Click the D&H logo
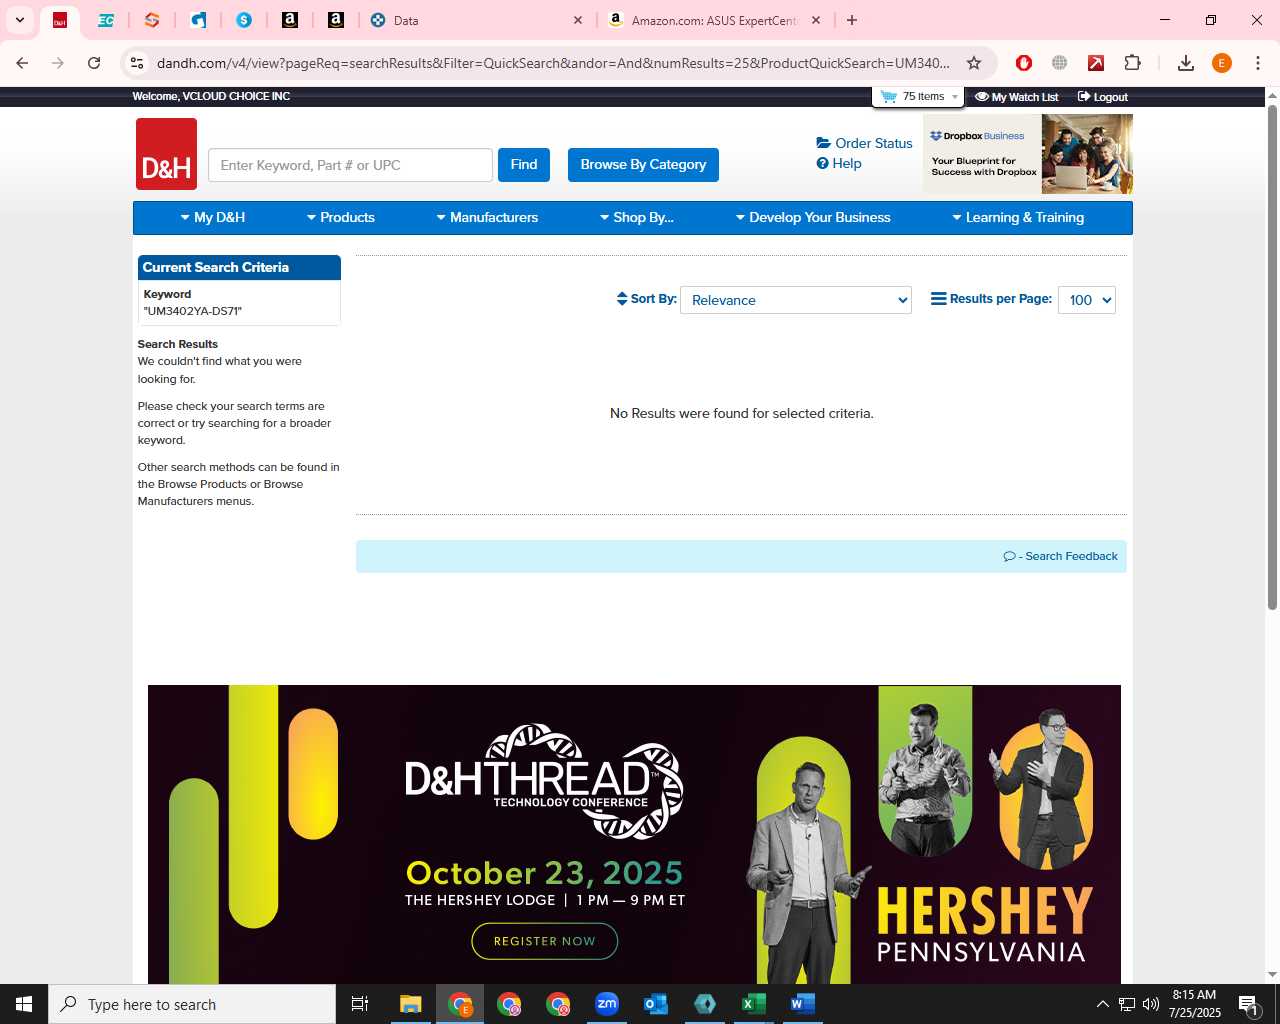This screenshot has width=1280, height=1024. 166,154
